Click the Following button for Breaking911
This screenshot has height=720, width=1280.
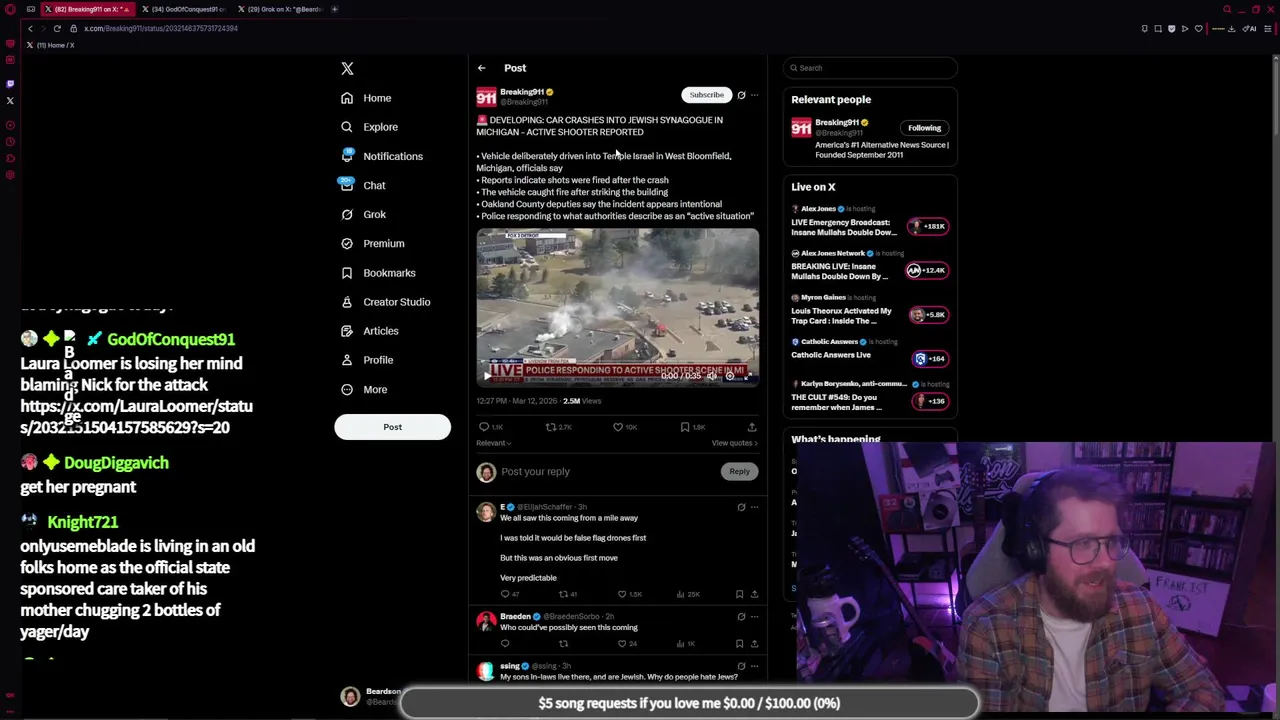pyautogui.click(x=924, y=128)
